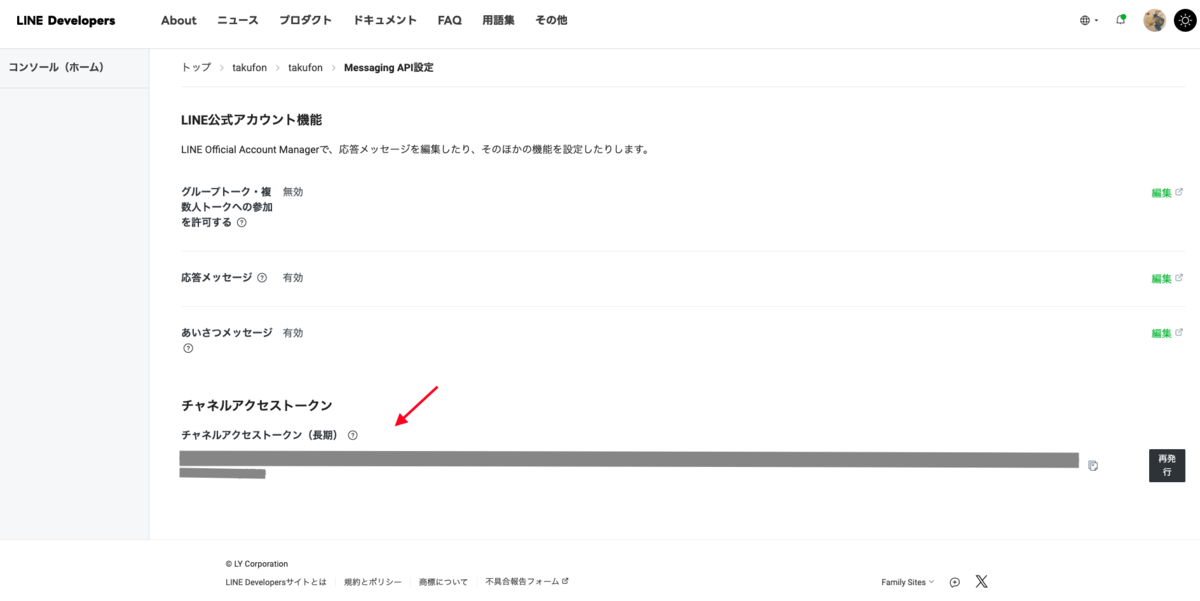This screenshot has width=1200, height=601.
Task: Click the 再発行 button
Action: tap(1167, 465)
